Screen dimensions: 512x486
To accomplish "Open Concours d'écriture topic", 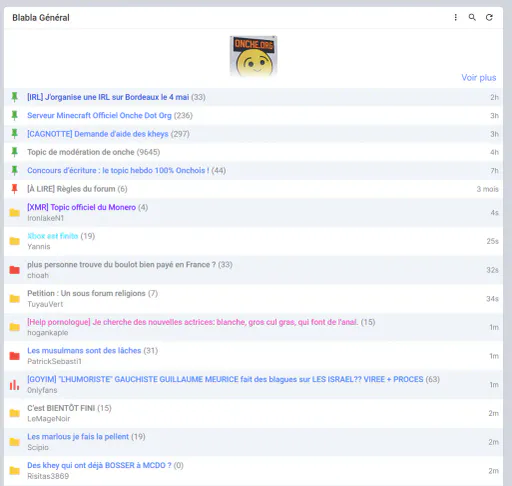I will point(118,170).
